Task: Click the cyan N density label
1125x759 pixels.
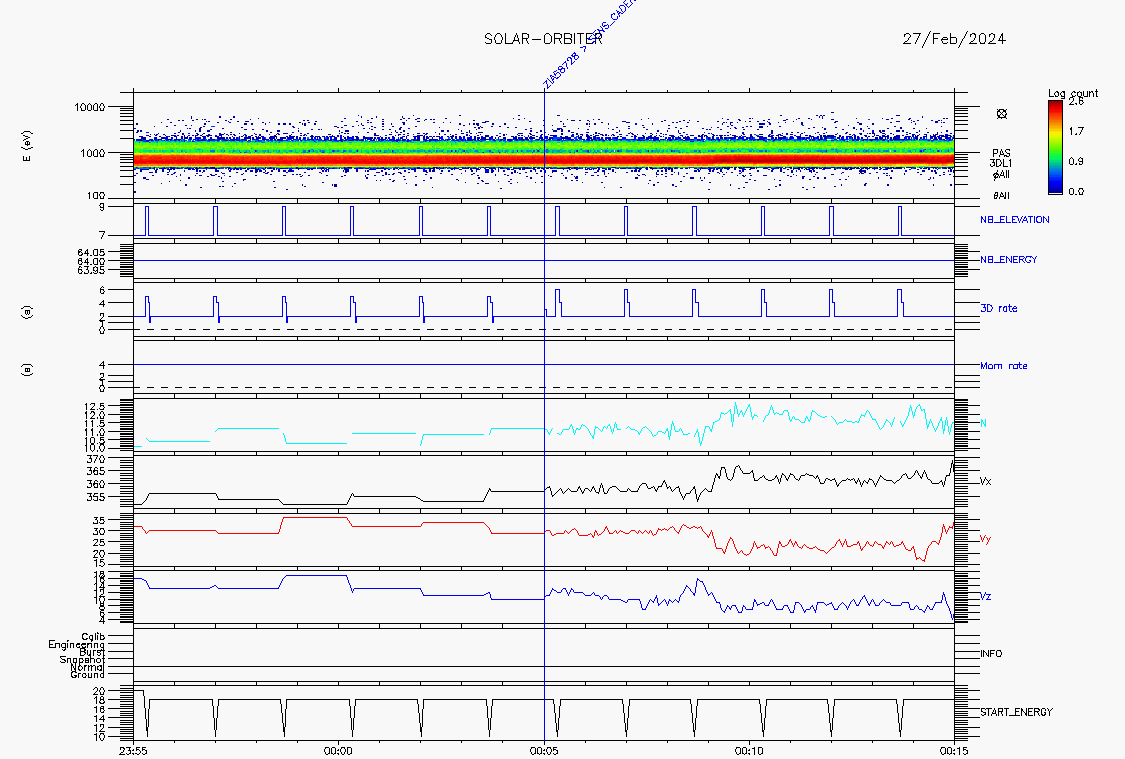Action: (983, 423)
